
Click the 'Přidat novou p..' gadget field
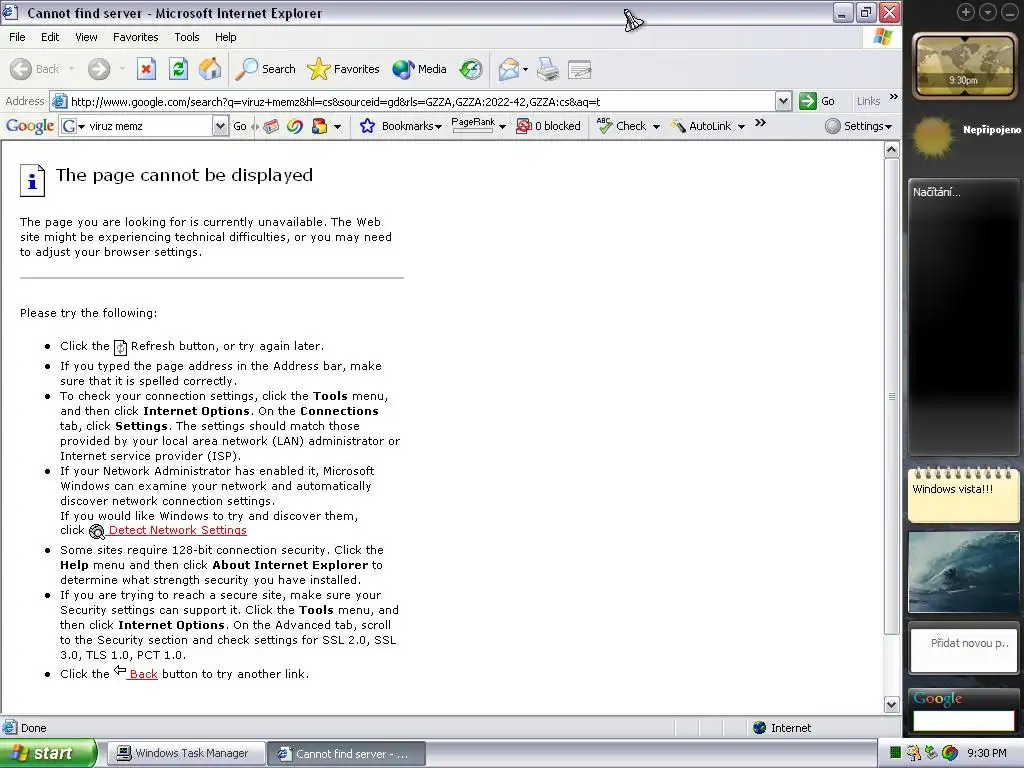click(963, 648)
